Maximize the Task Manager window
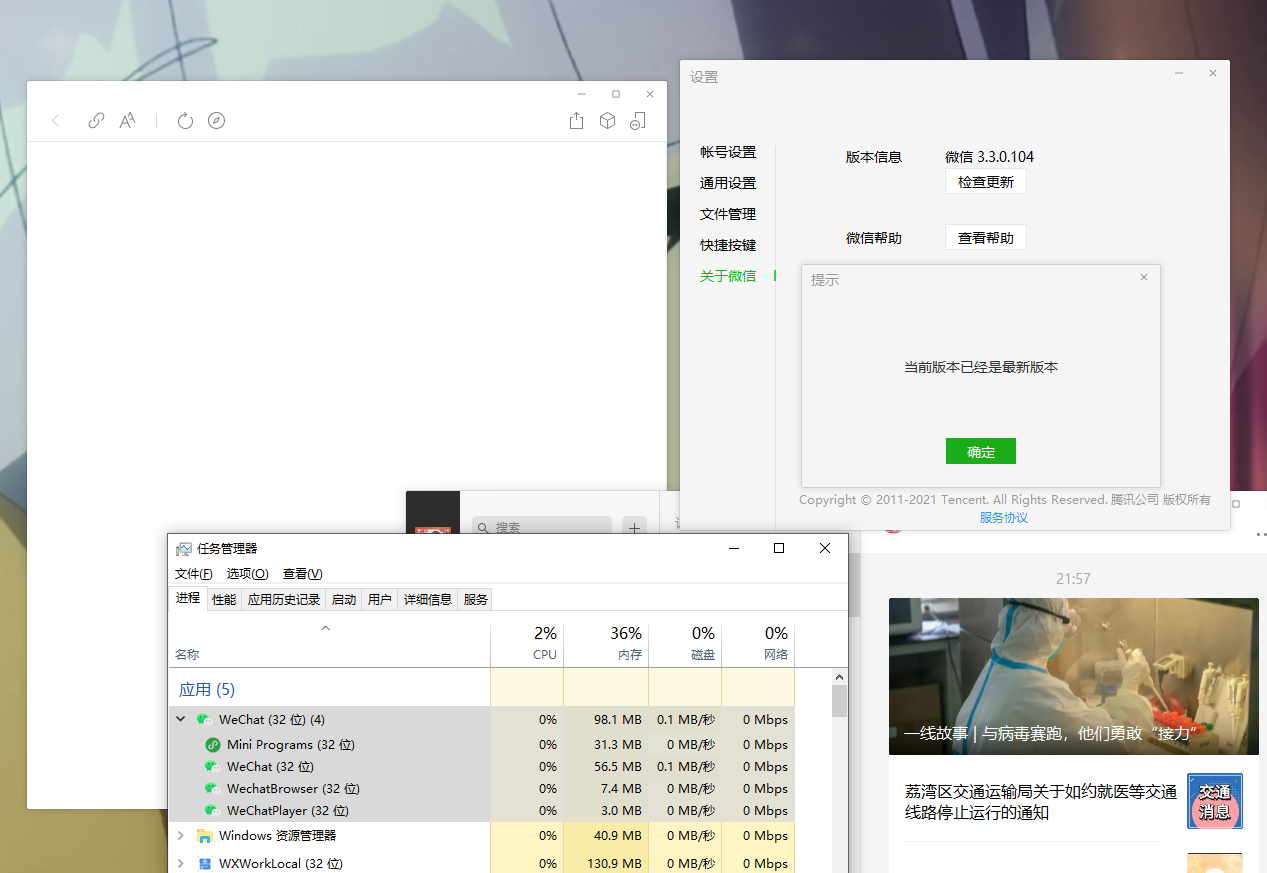 [x=779, y=548]
